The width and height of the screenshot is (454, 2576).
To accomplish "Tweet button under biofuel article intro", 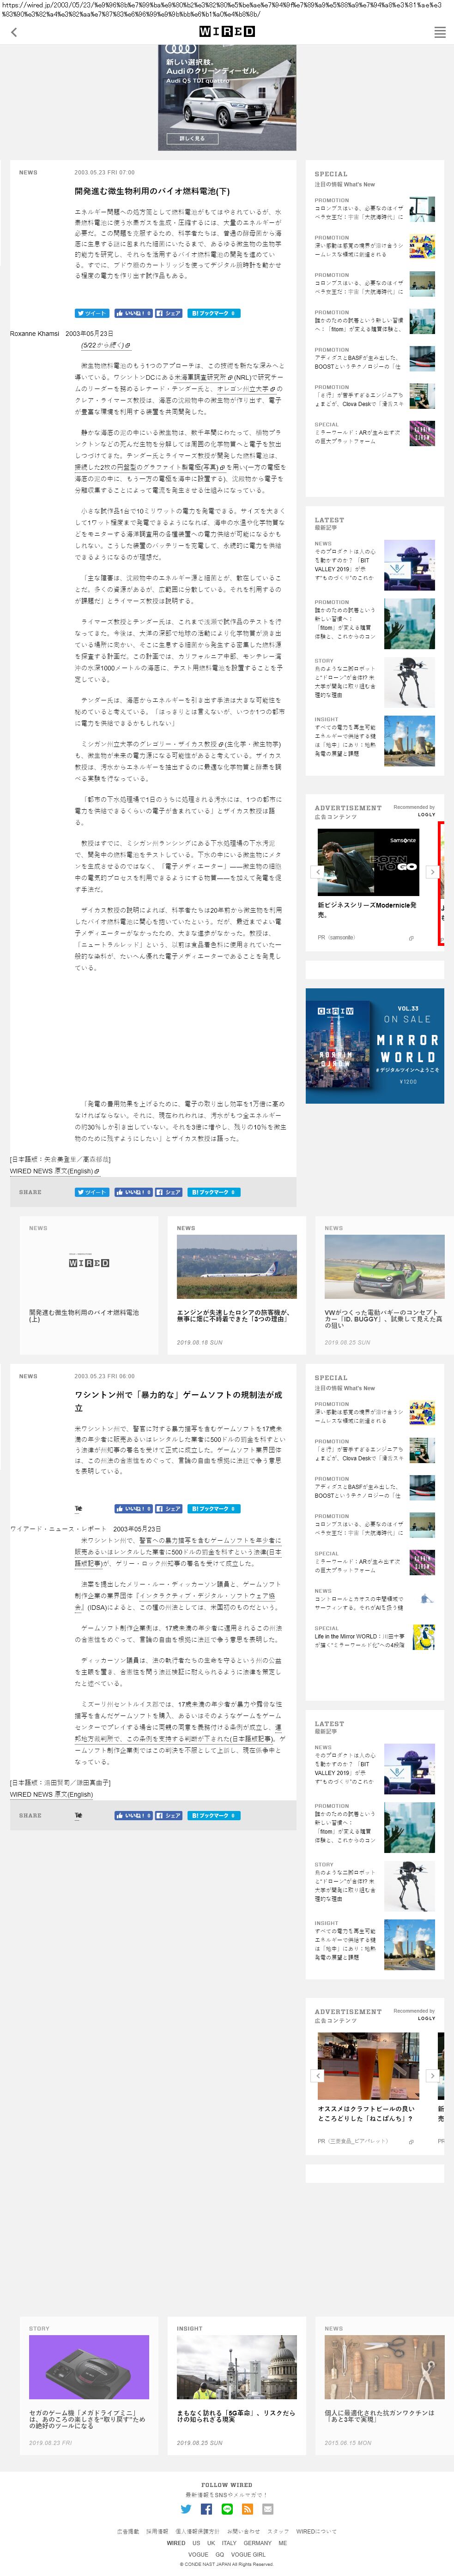I will click(x=92, y=313).
